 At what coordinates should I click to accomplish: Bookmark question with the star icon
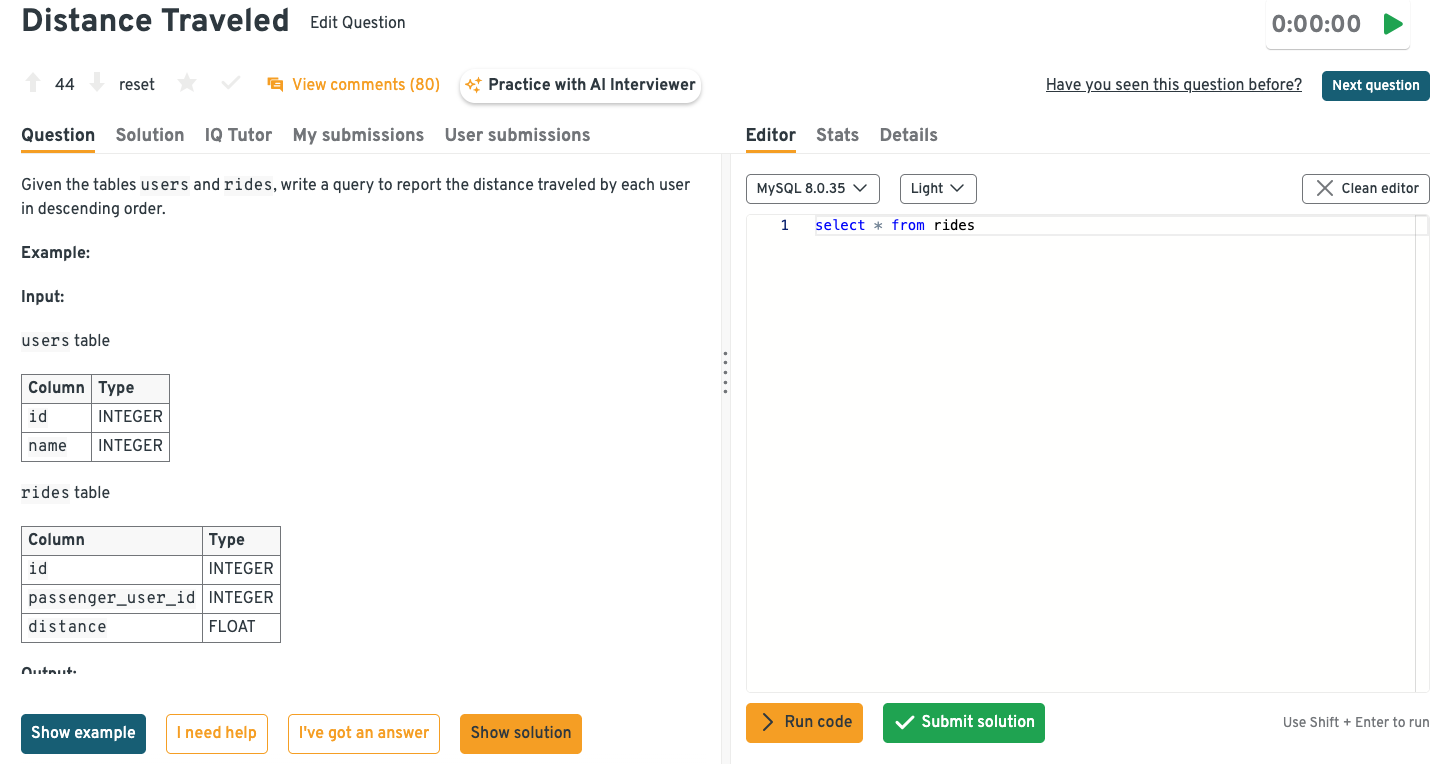(x=187, y=84)
